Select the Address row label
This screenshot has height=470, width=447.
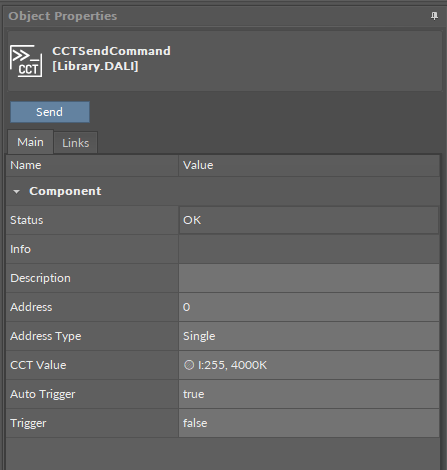[x=31, y=307]
